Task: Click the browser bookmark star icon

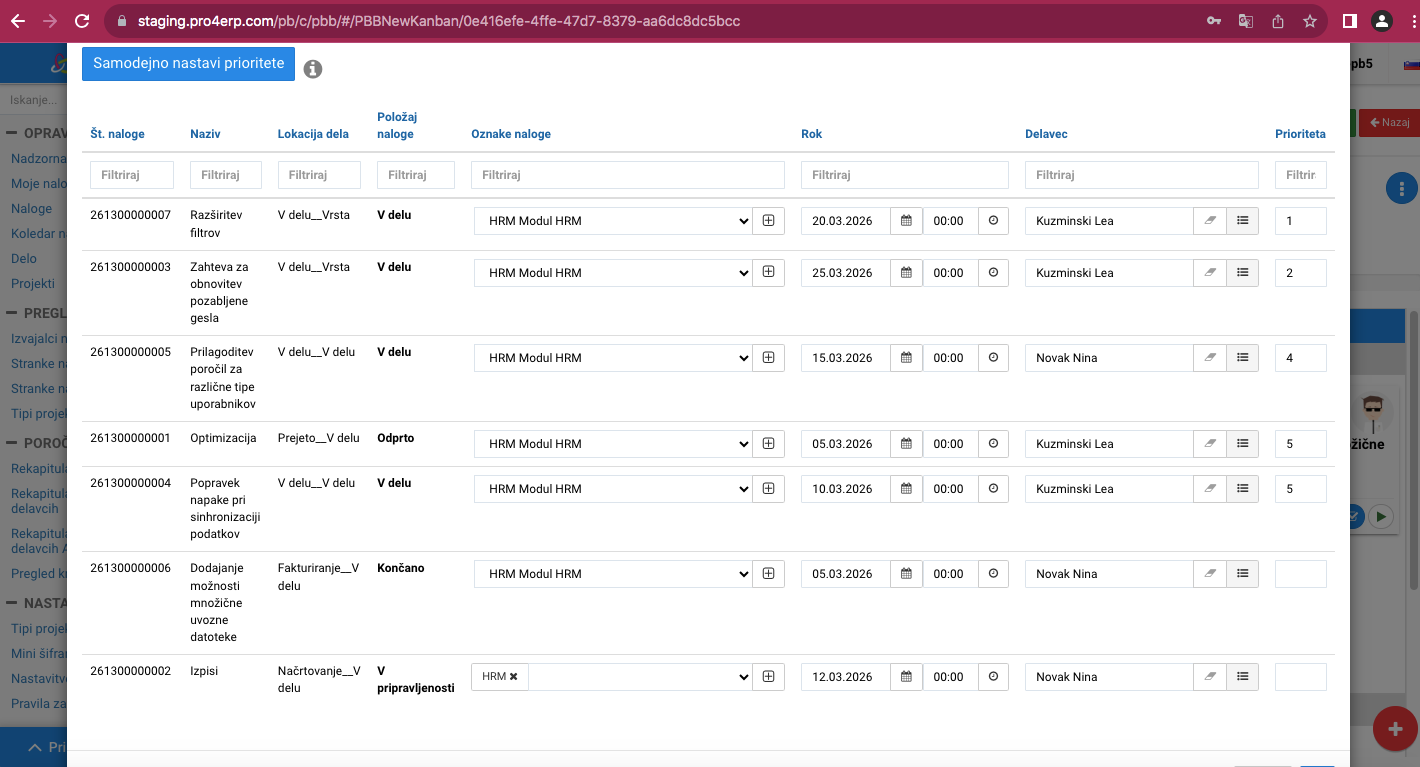Action: coord(1309,20)
